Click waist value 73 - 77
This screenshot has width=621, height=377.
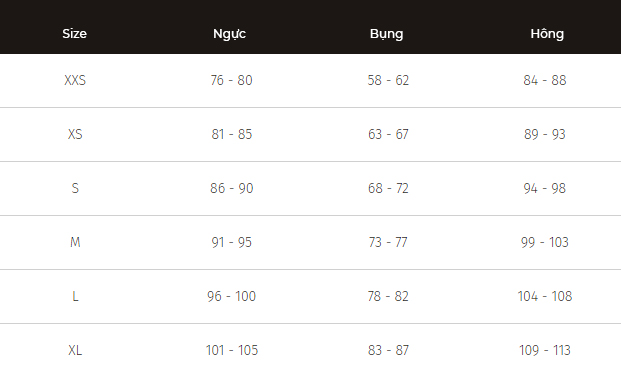coord(388,242)
